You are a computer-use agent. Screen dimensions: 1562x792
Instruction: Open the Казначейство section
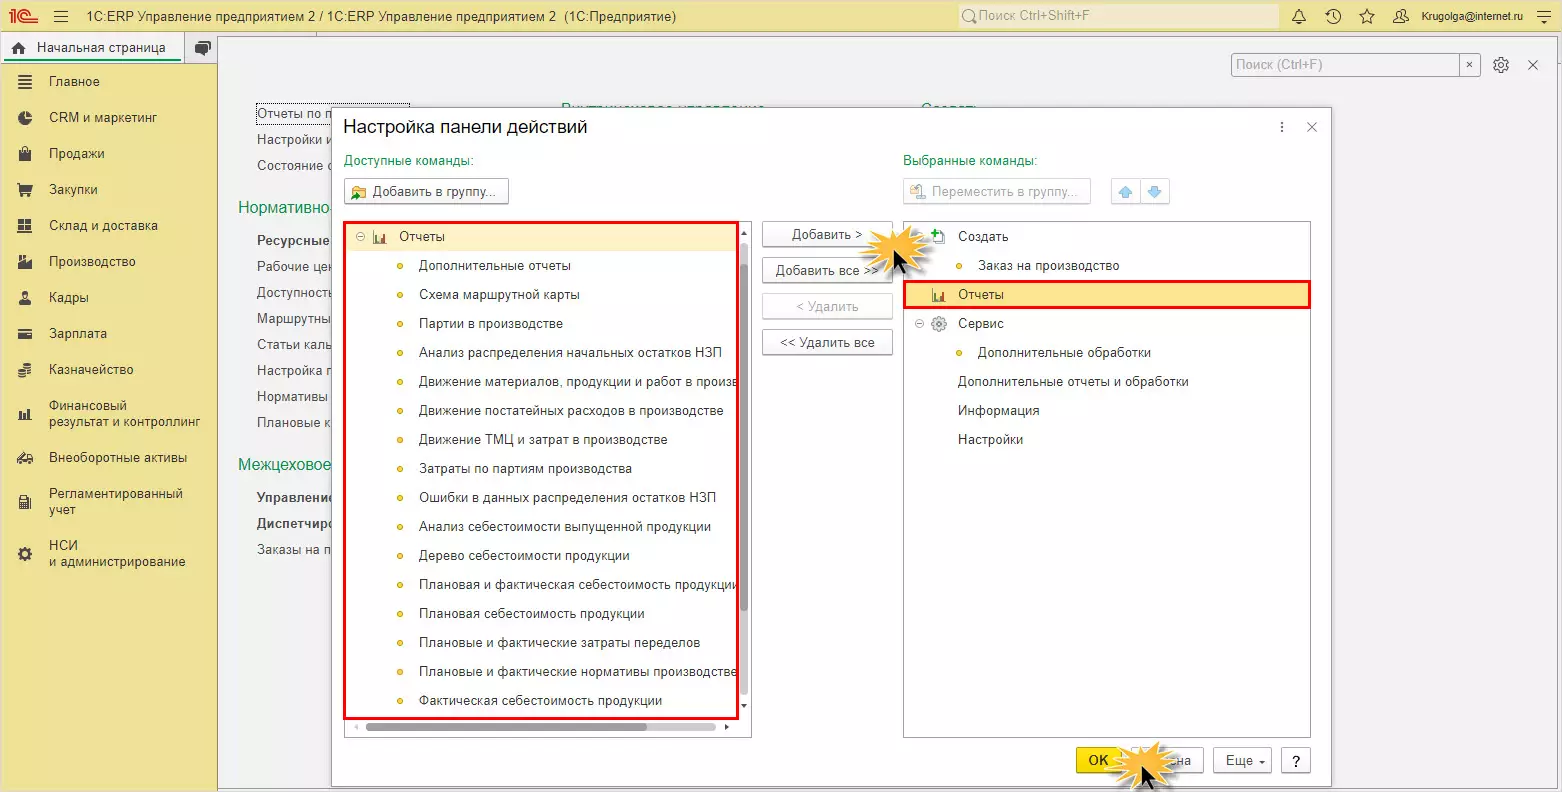[x=91, y=370]
